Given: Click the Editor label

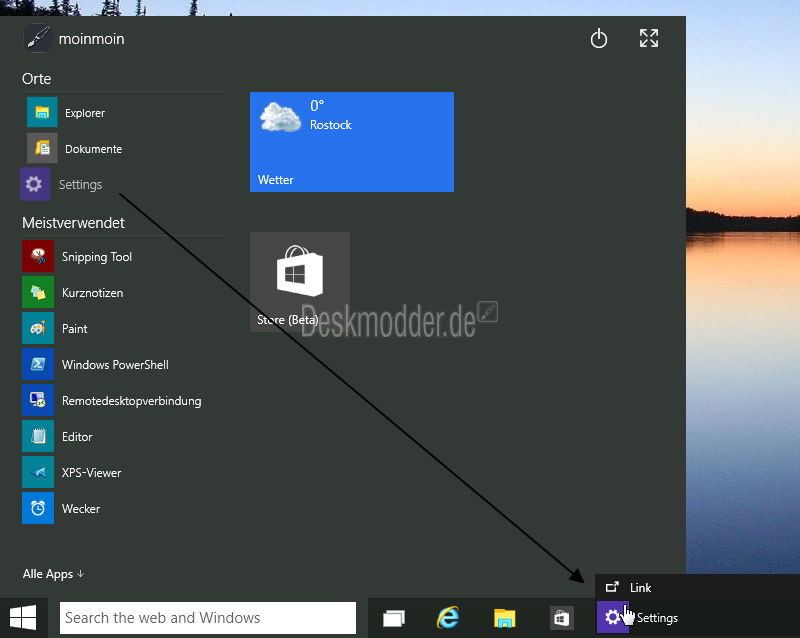Looking at the screenshot, I should click(77, 437).
